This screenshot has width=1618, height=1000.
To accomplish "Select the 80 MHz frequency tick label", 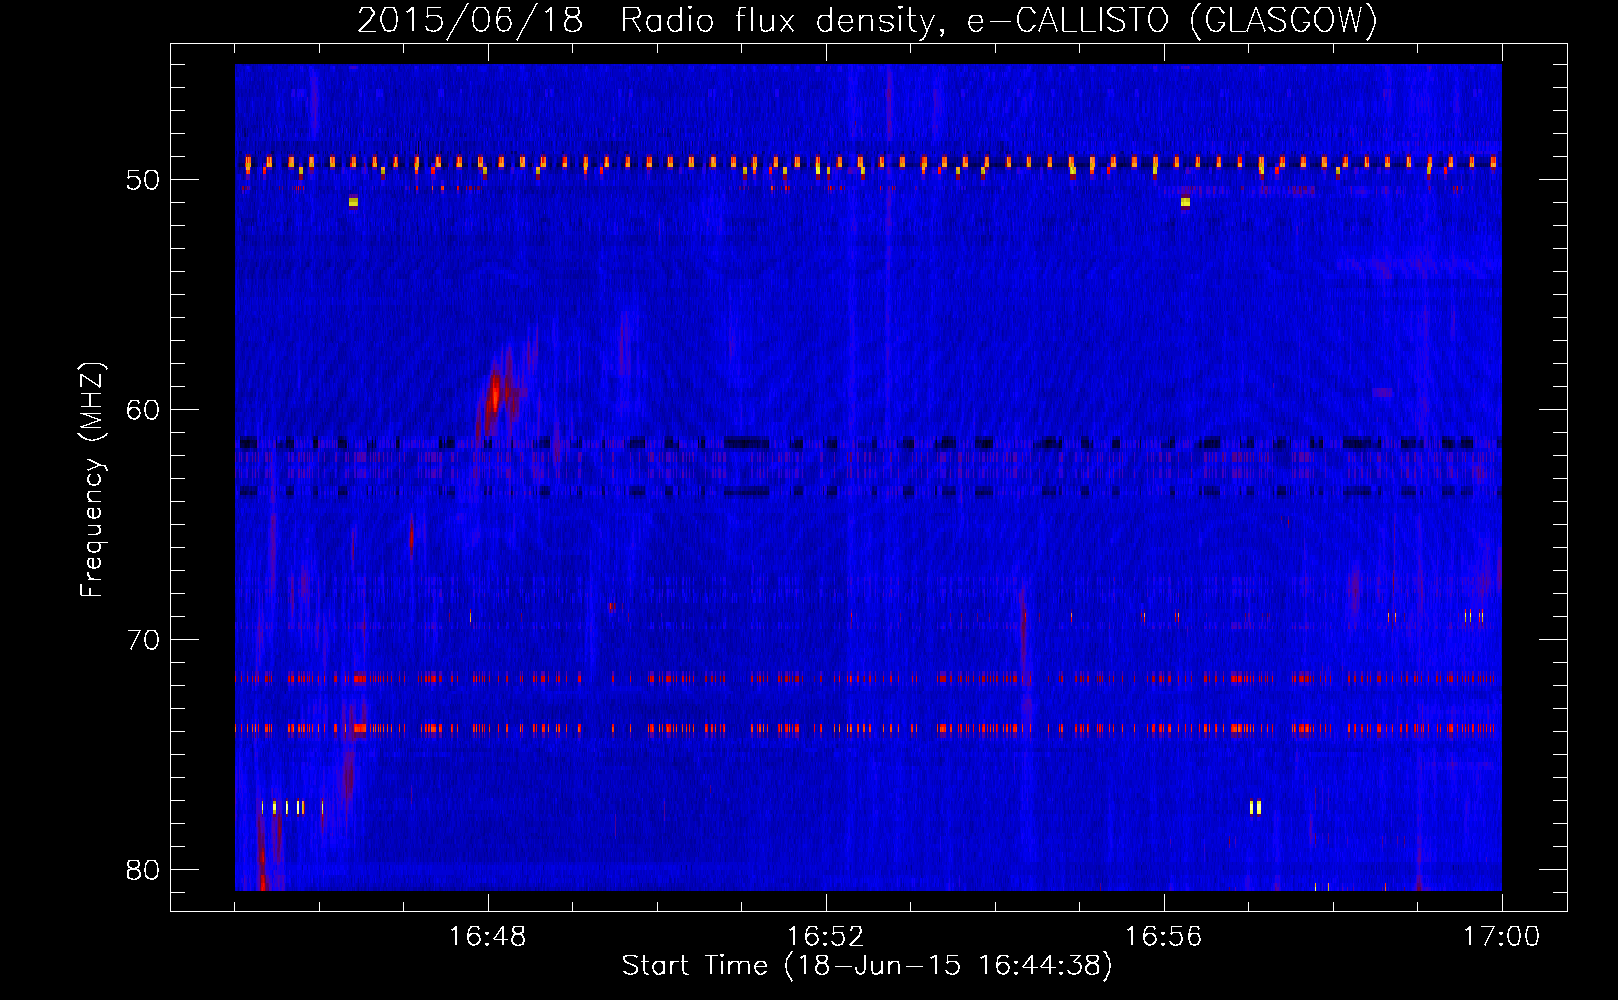I will [x=143, y=870].
